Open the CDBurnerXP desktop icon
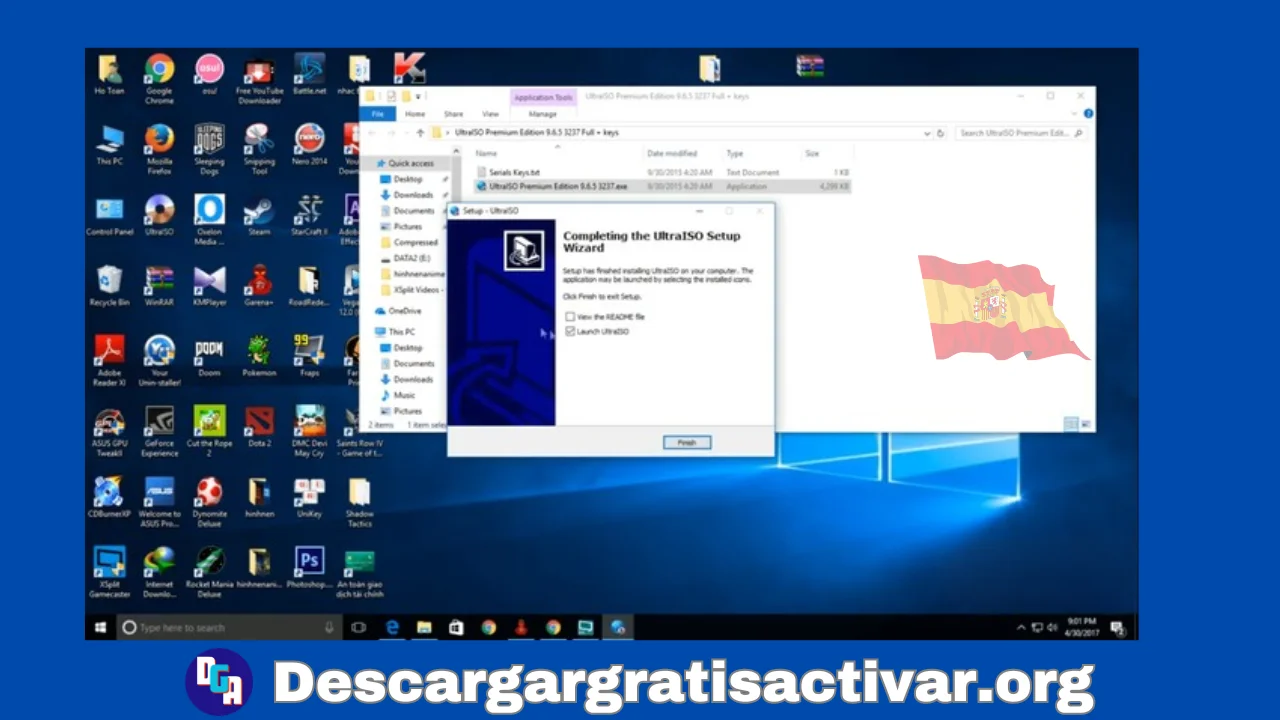The height and width of the screenshot is (720, 1280). pos(109,498)
